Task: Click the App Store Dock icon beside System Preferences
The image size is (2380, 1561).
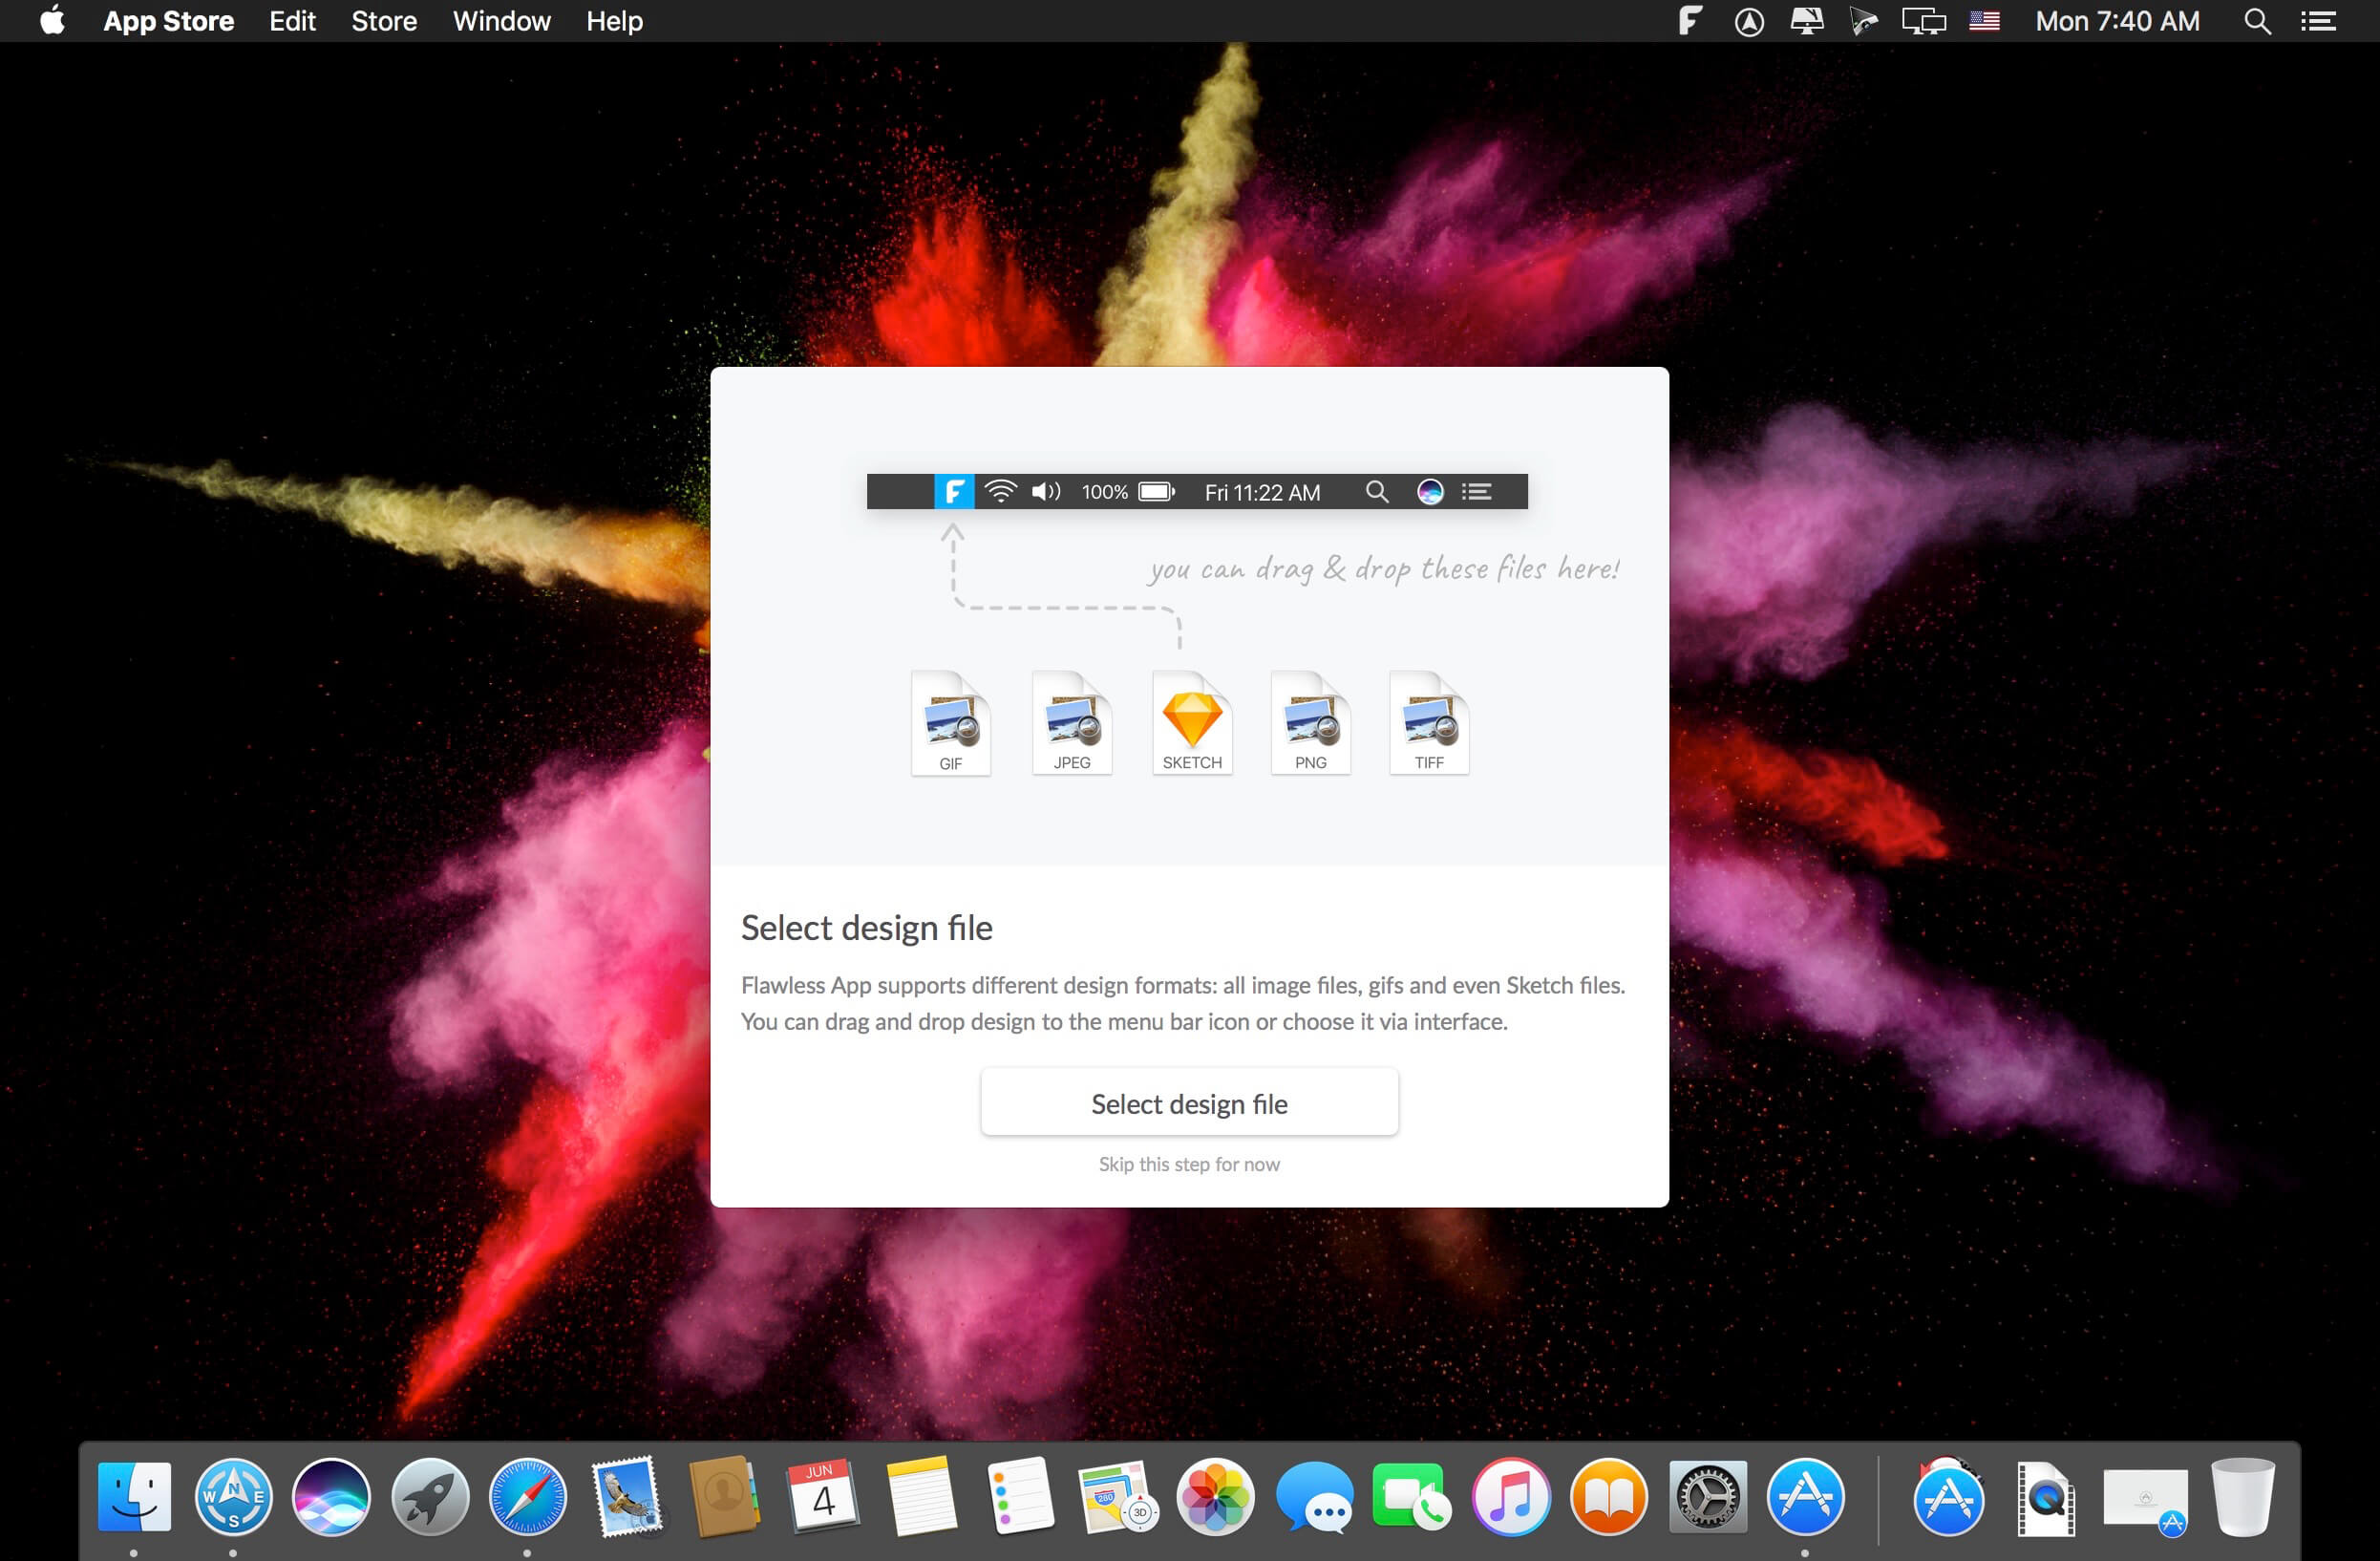Action: tap(1806, 1496)
